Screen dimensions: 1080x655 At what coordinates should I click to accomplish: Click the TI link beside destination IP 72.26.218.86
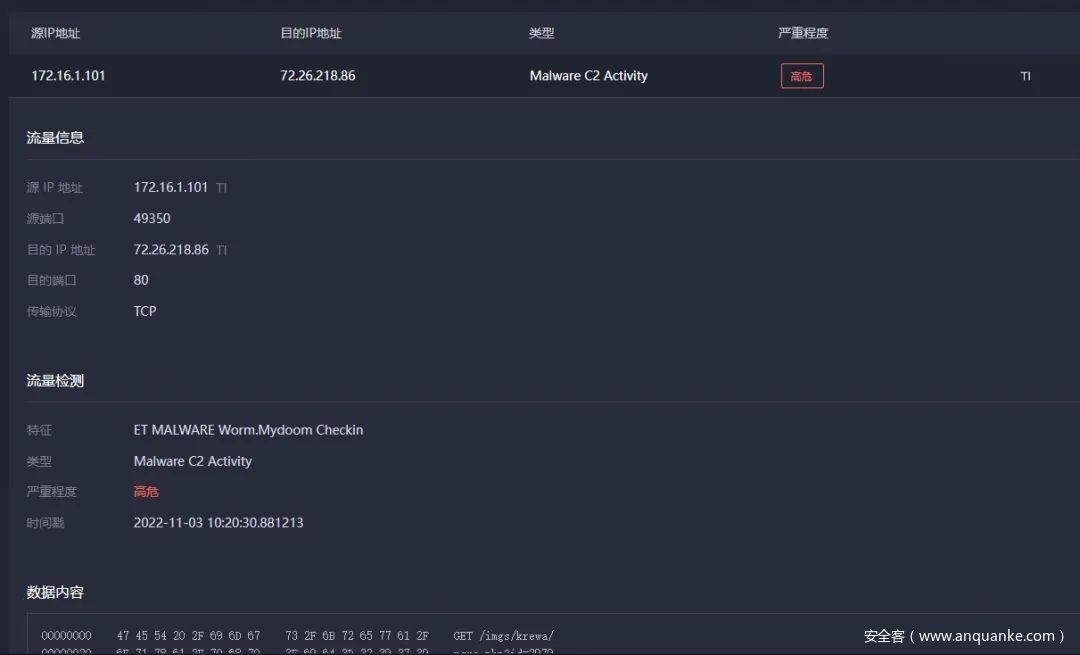[x=221, y=250]
